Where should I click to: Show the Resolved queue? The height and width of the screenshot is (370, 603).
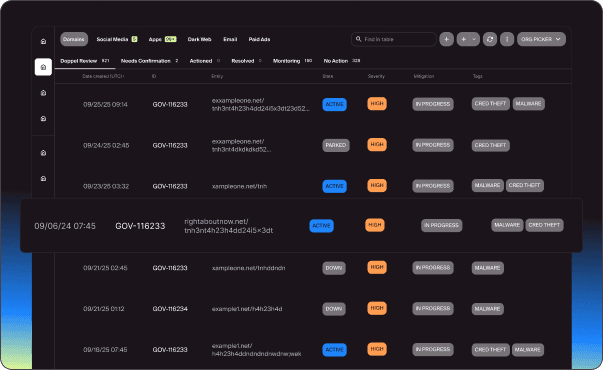[247, 61]
